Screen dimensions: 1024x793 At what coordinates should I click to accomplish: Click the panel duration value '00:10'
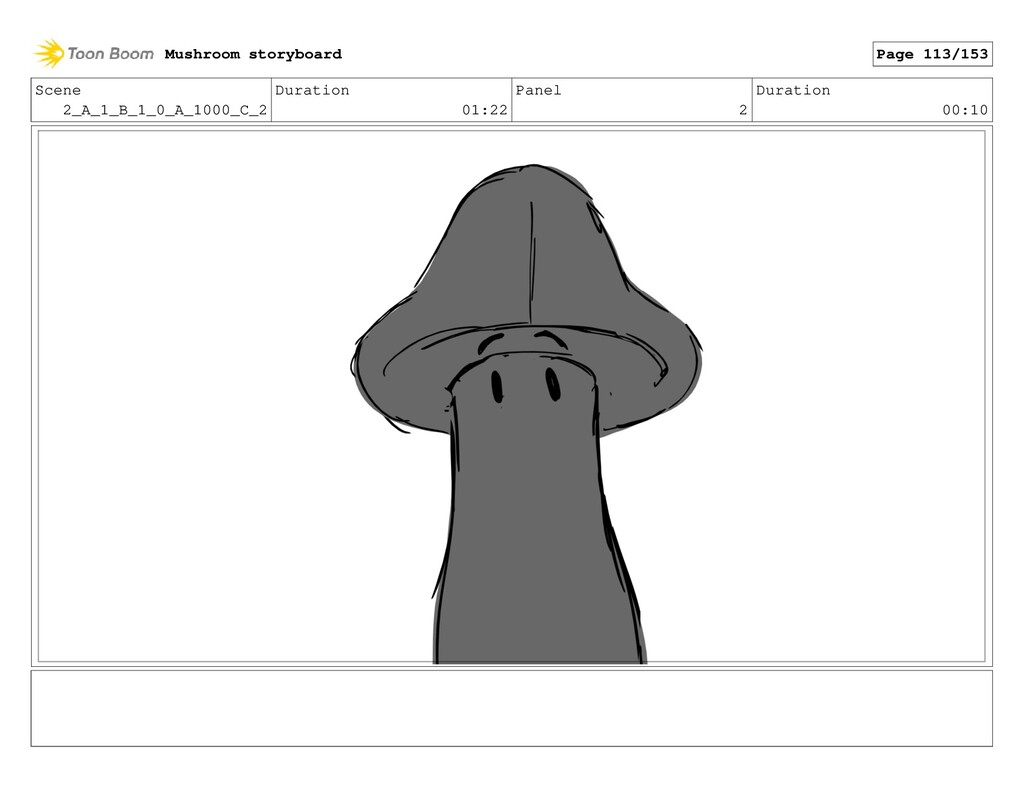point(965,110)
